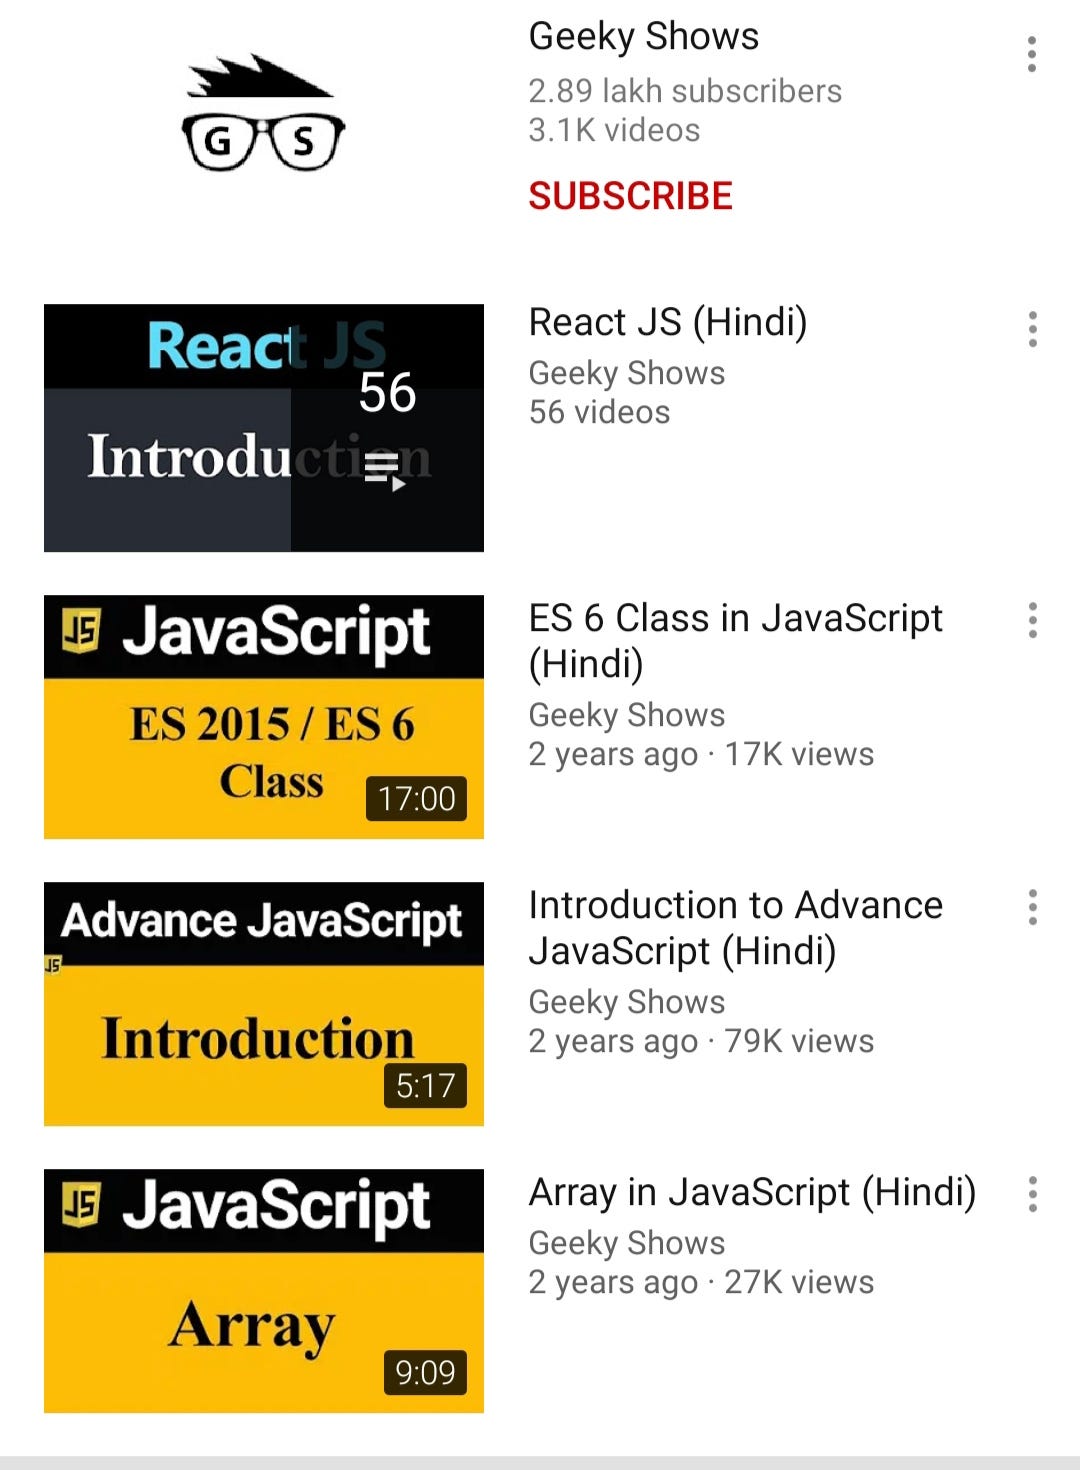Image resolution: width=1080 pixels, height=1470 pixels.
Task: Open more options for Introduction to Advance JavaScript
Action: [x=1032, y=907]
